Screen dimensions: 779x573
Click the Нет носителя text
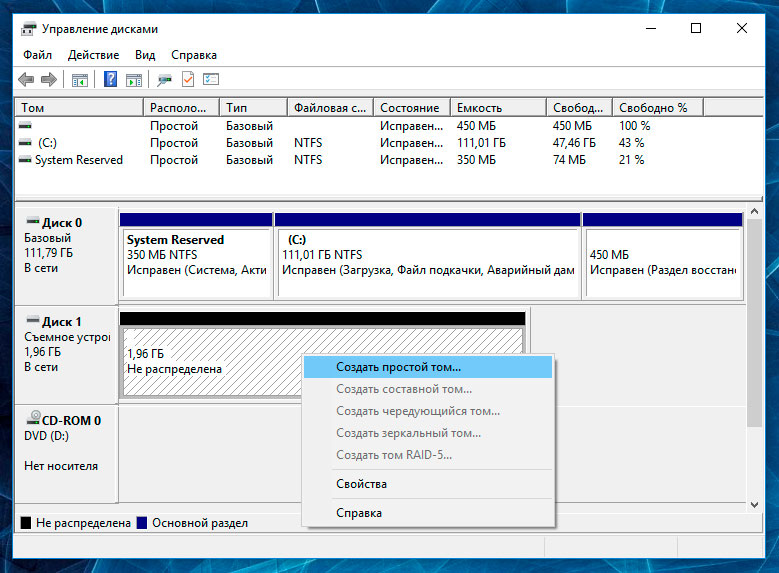pyautogui.click(x=61, y=466)
